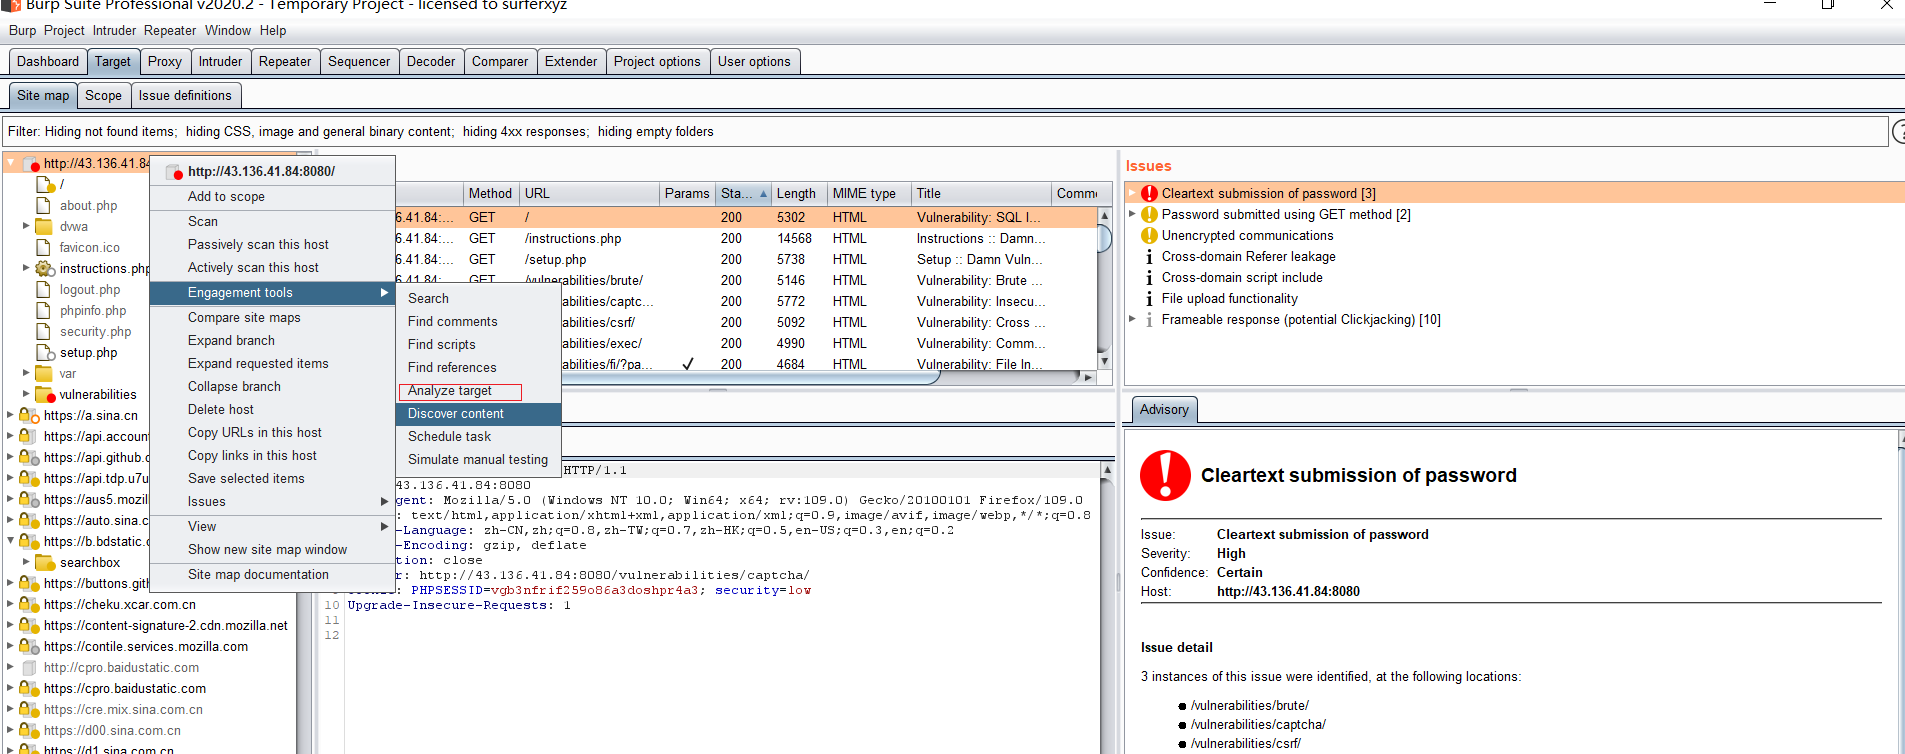Click the scroll-up arrow of the request editor
This screenshot has width=1905, height=754.
[1106, 469]
